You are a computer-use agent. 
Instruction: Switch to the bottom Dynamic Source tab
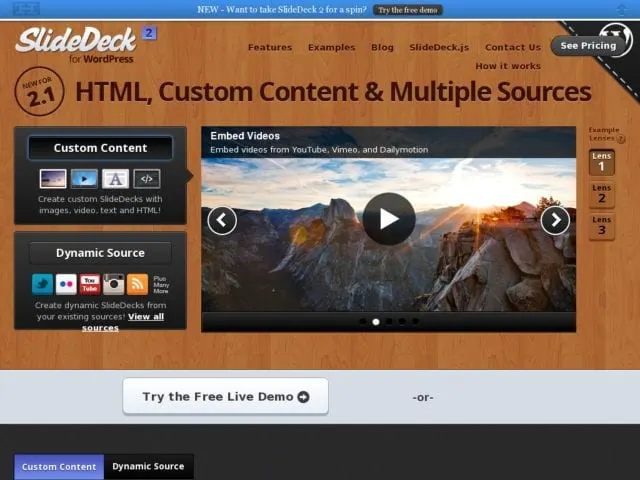149,467
